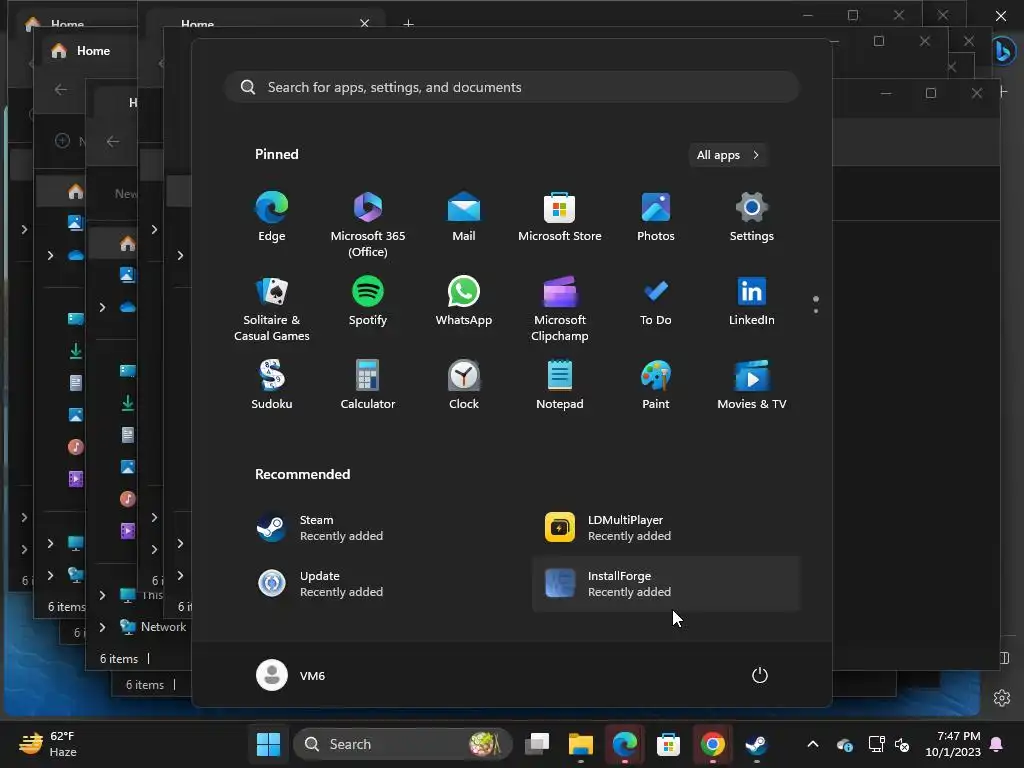This screenshot has width=1024, height=768.
Task: Open Steam from the taskbar
Action: click(x=756, y=744)
